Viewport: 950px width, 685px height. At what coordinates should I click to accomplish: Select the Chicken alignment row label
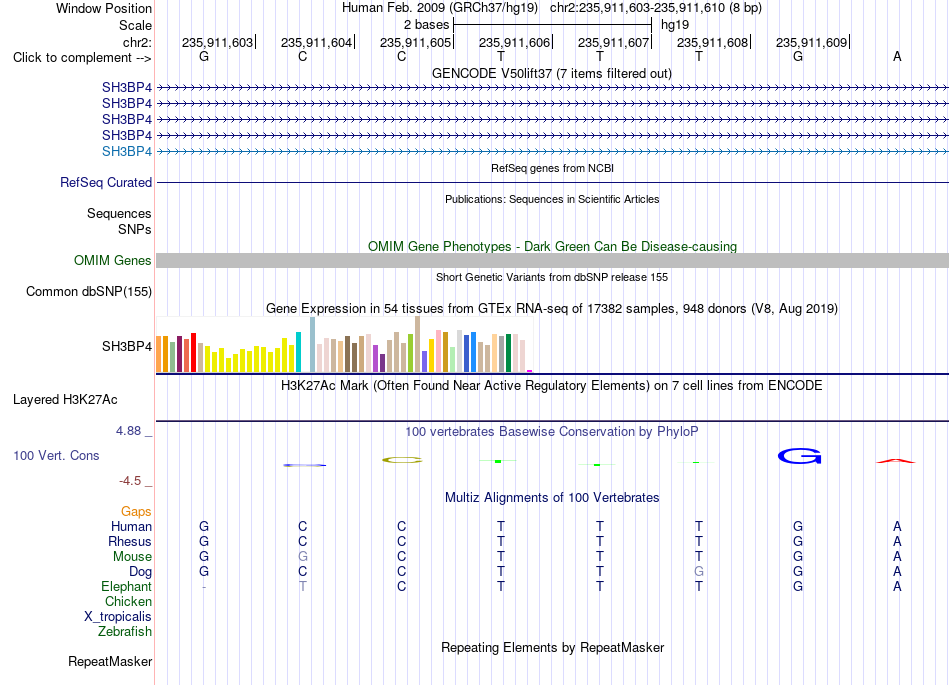click(x=128, y=601)
